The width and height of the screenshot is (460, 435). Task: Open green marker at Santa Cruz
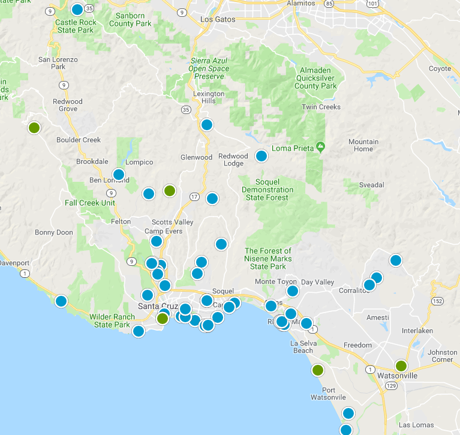[x=163, y=318]
